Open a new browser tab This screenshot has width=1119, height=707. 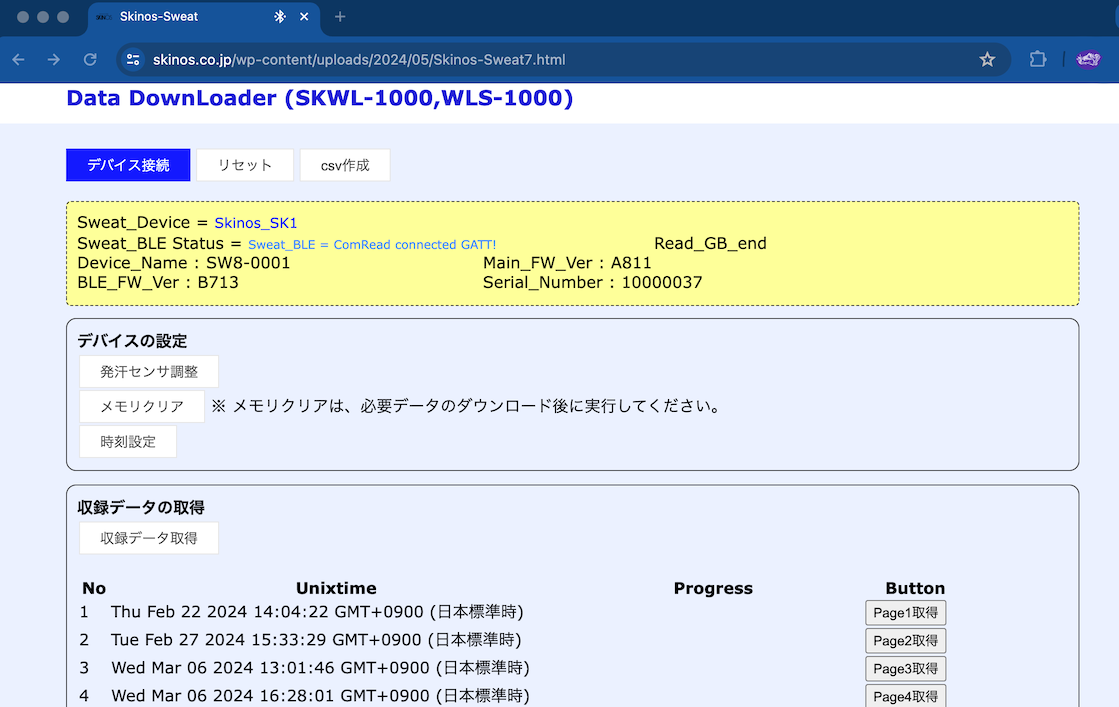pyautogui.click(x=340, y=16)
